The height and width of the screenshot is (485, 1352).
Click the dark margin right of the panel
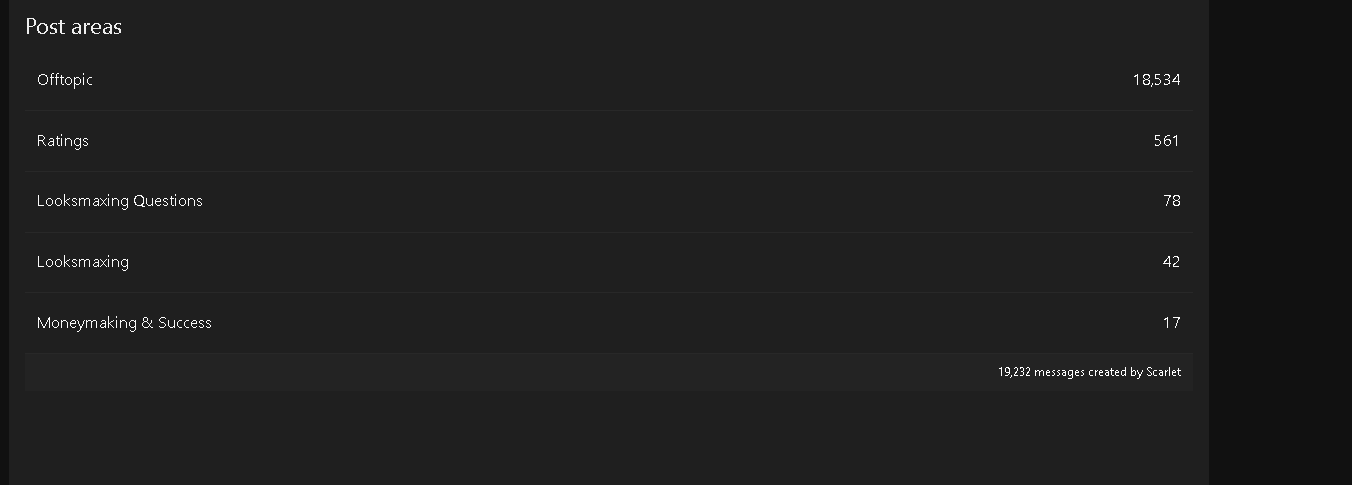pyautogui.click(x=1280, y=242)
